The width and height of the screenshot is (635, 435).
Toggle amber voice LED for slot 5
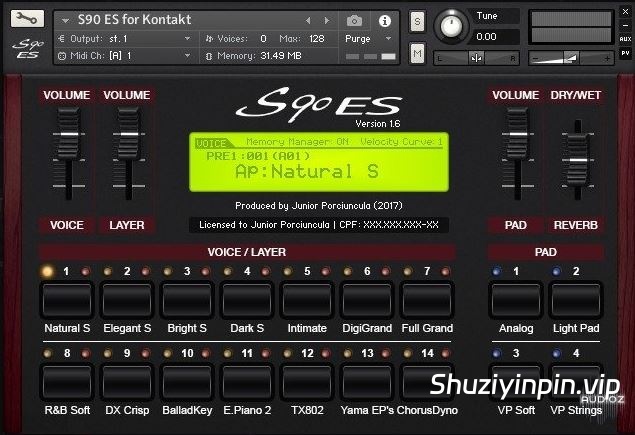pyautogui.click(x=287, y=271)
